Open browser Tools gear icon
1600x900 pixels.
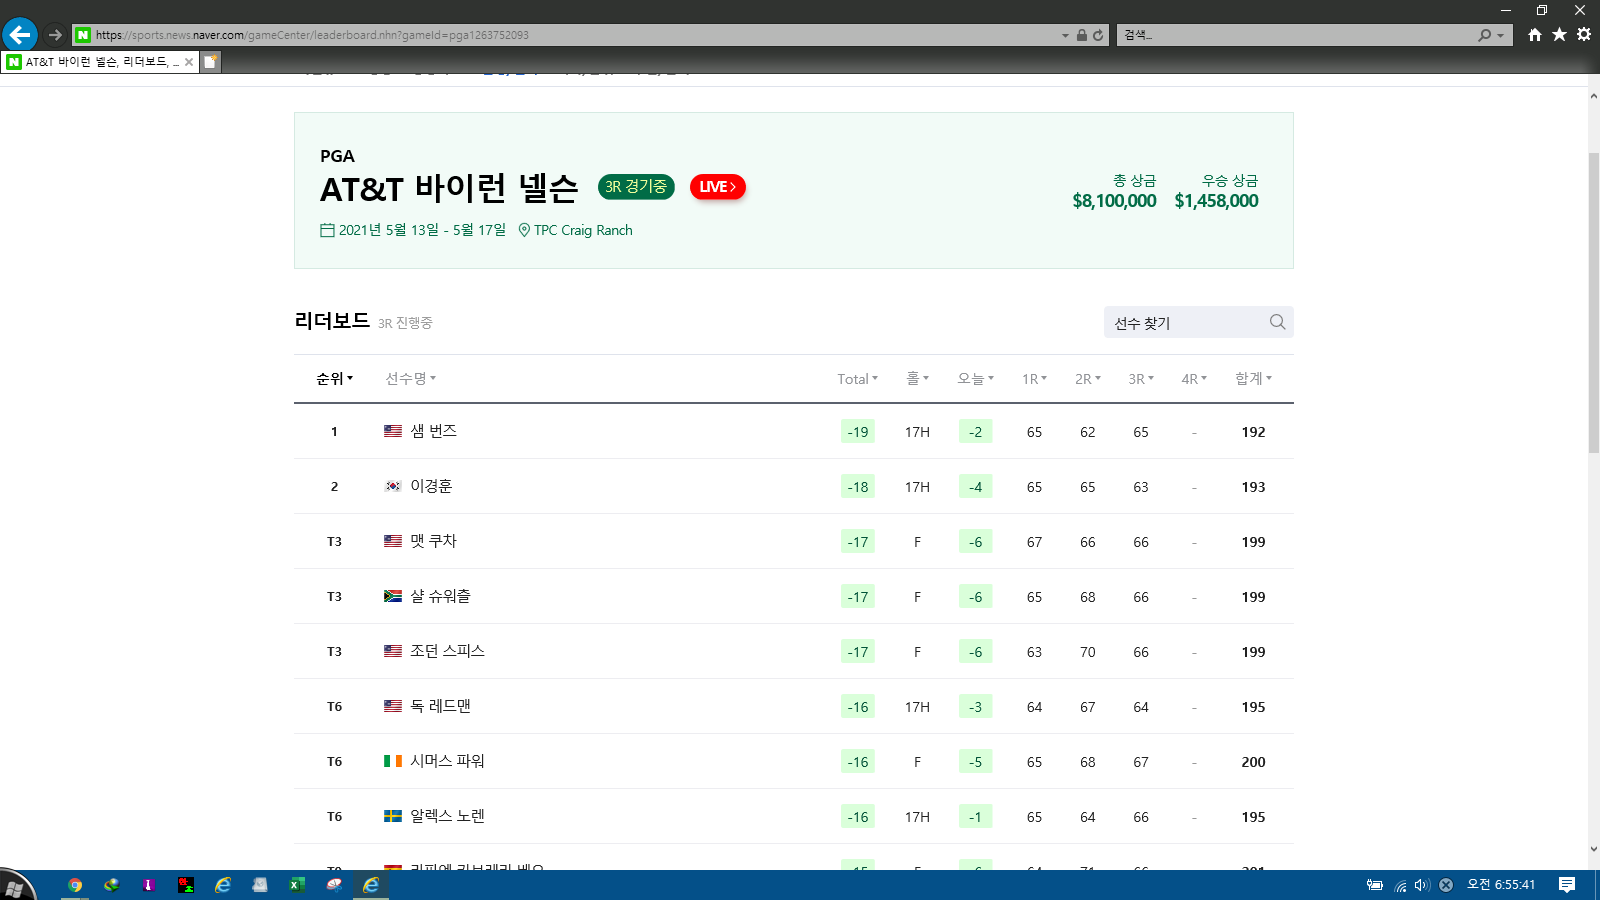pyautogui.click(x=1584, y=35)
